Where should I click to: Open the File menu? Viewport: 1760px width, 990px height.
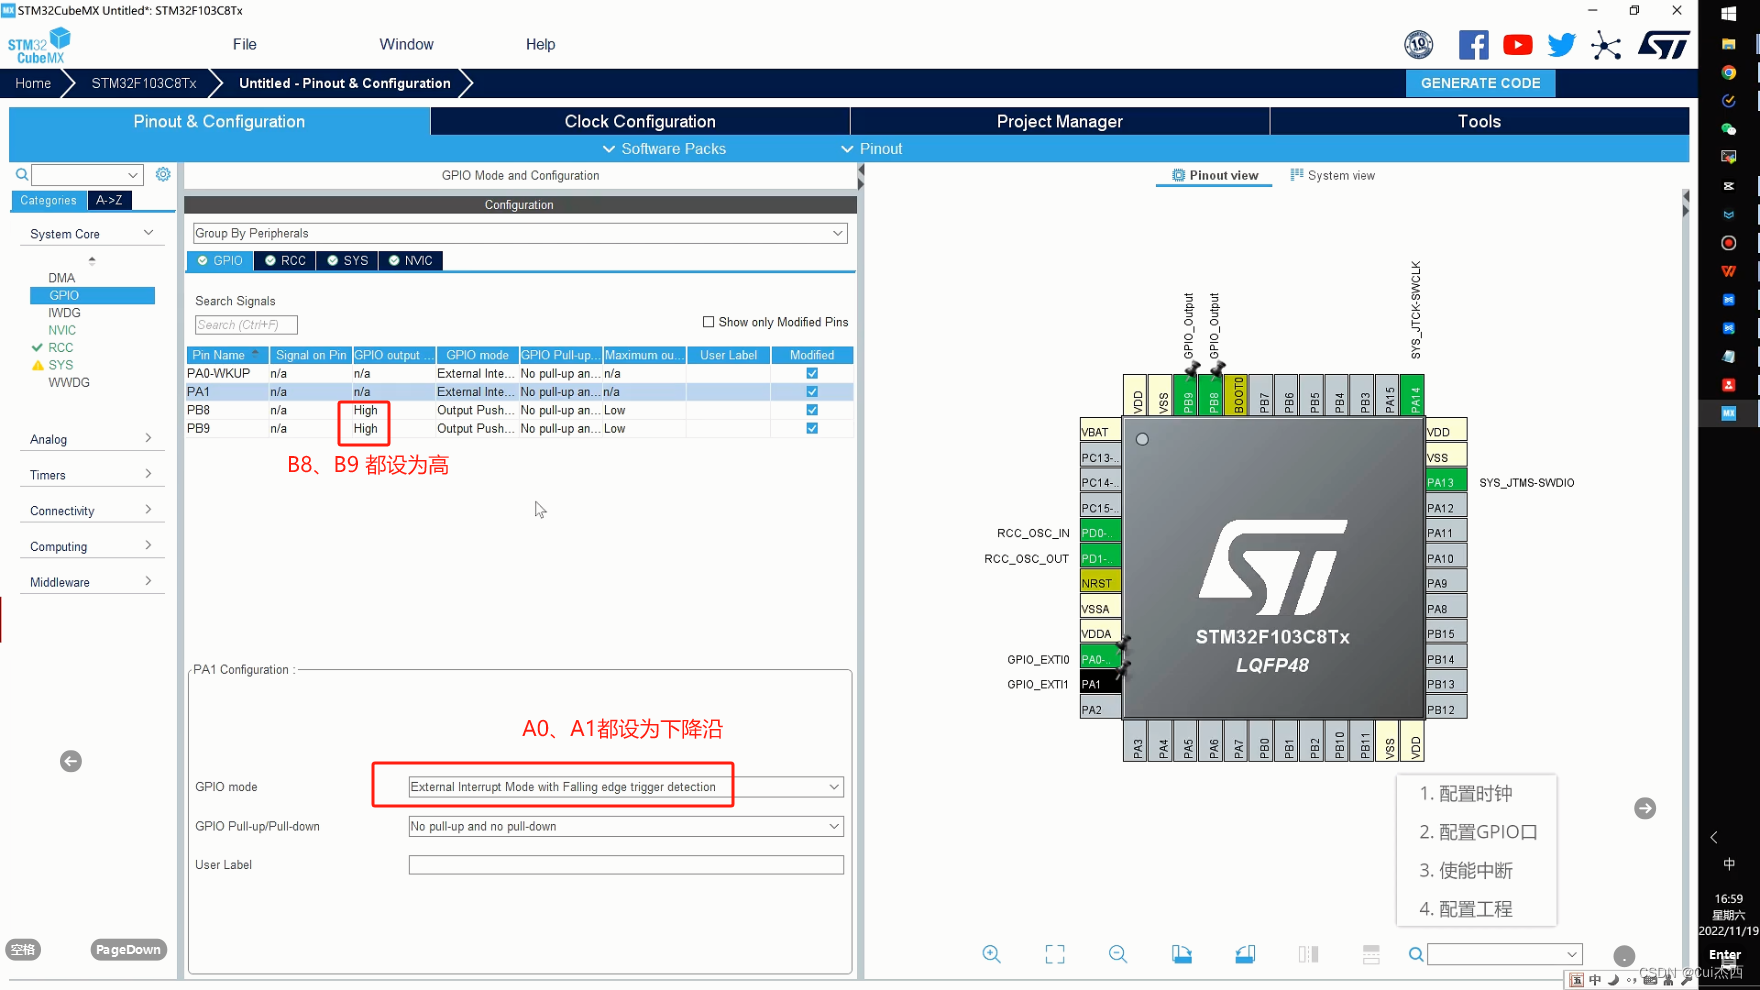245,44
